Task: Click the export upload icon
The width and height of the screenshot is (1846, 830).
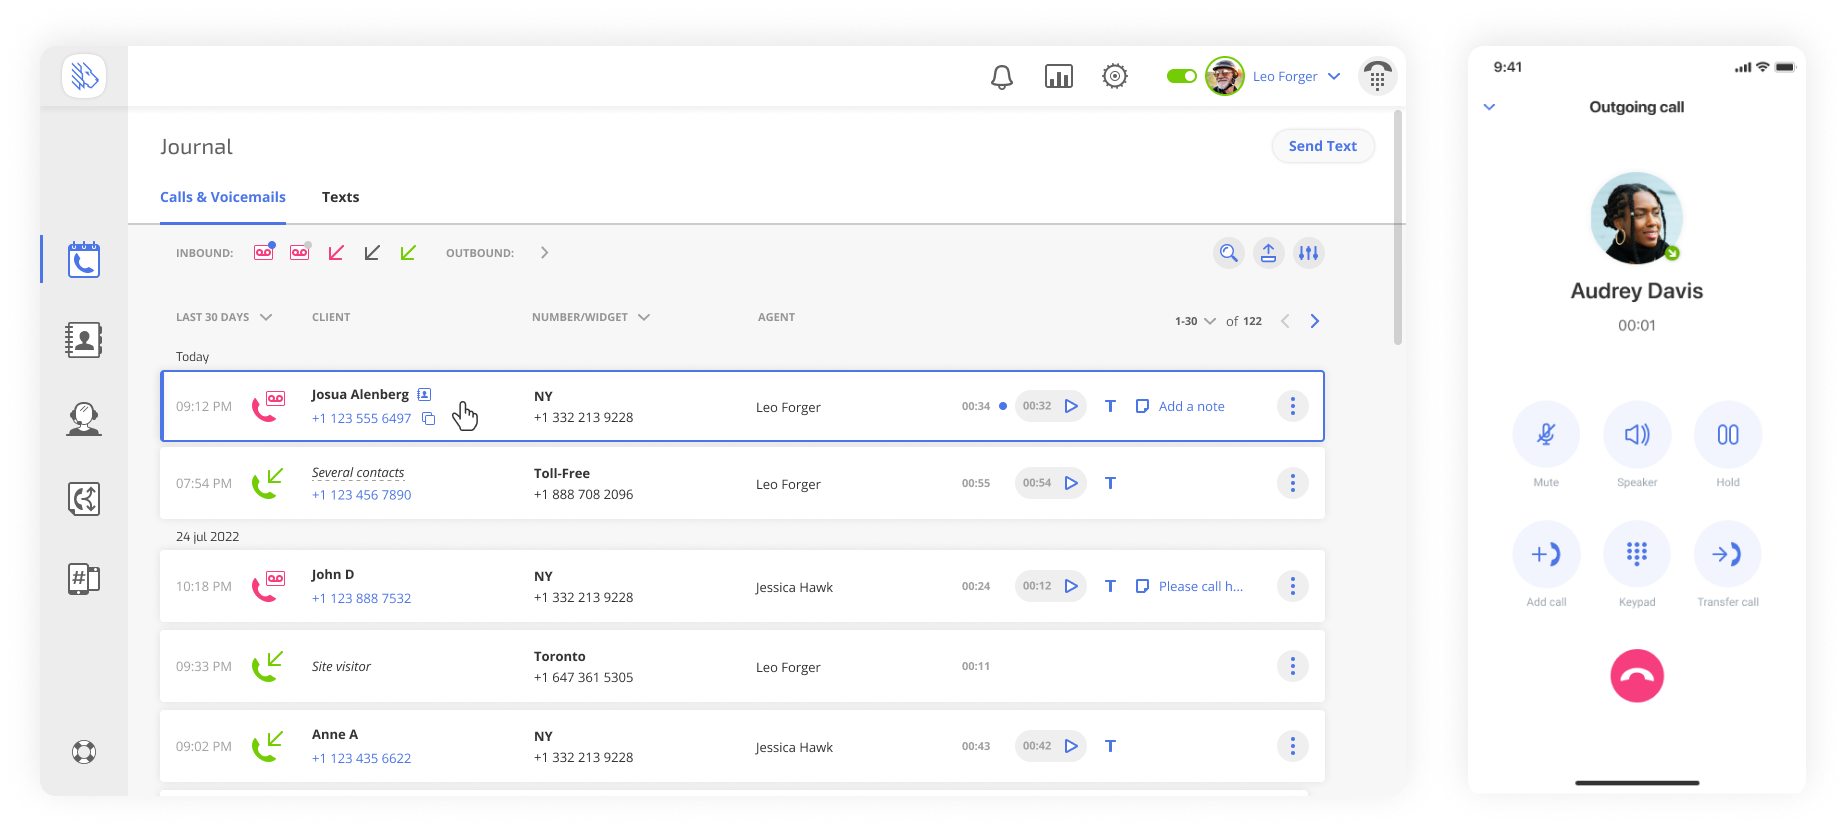Action: tap(1268, 253)
